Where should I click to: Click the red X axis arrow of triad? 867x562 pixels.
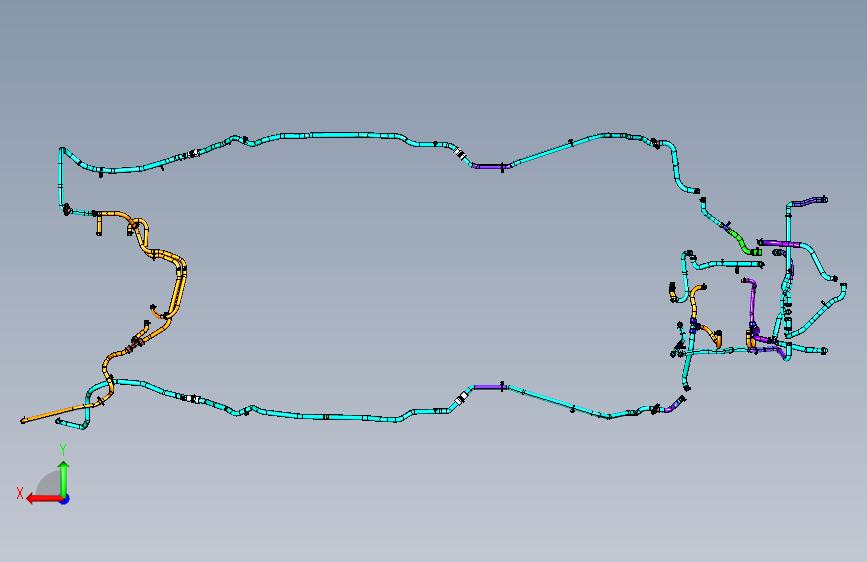[44, 499]
